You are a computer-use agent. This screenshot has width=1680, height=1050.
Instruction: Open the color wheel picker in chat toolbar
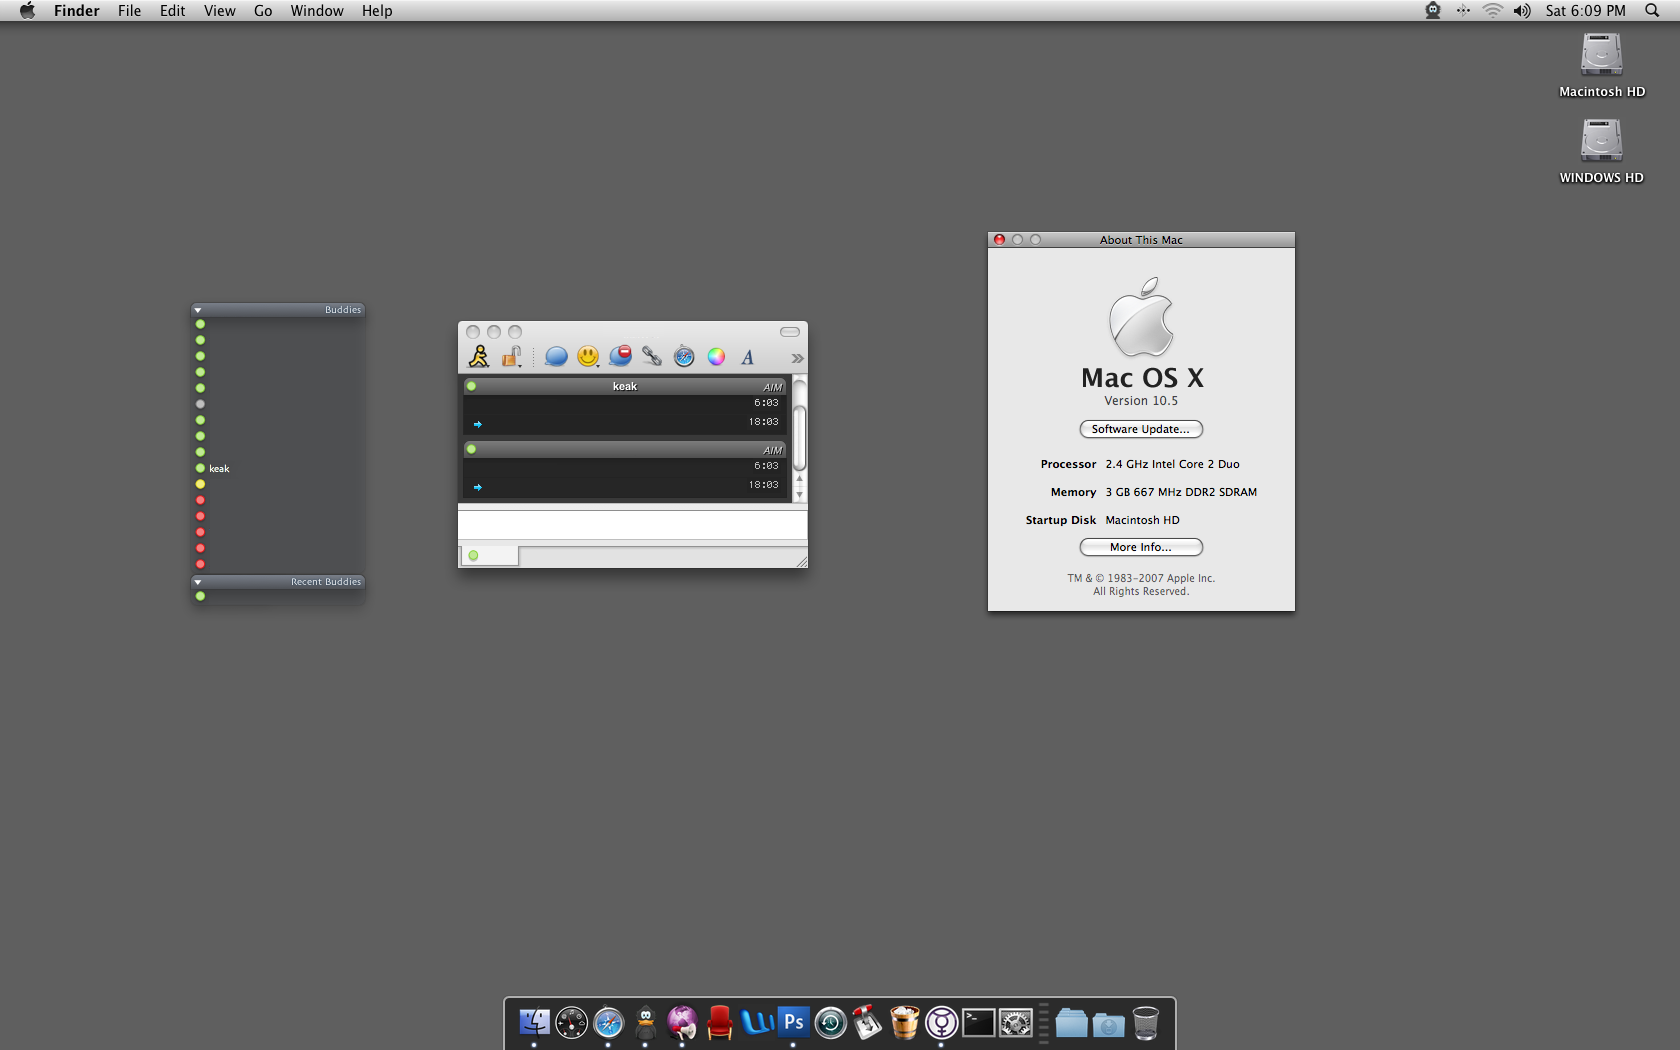[x=716, y=357]
